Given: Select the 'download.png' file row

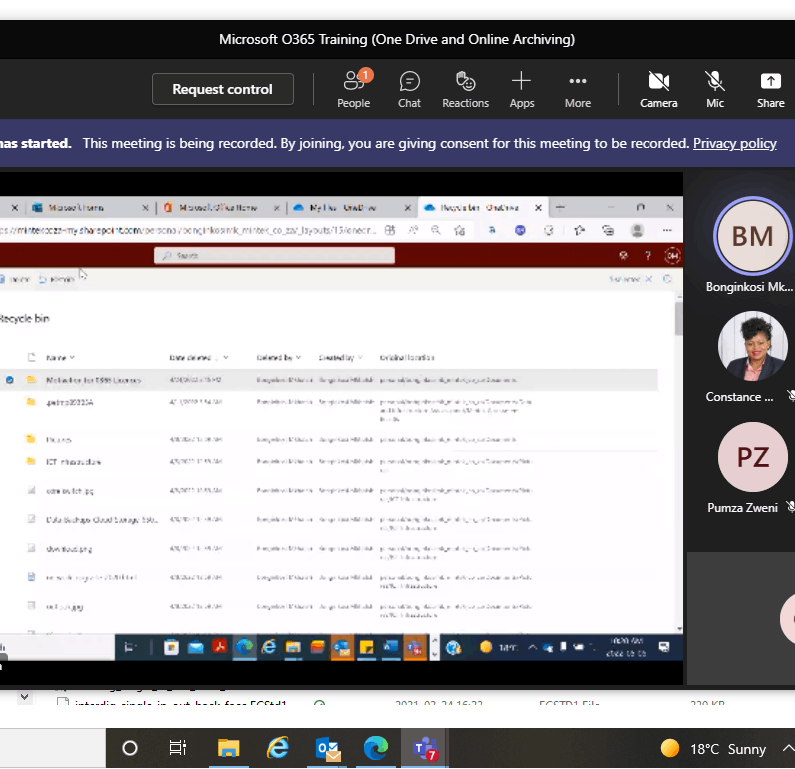Looking at the screenshot, I should [x=329, y=551].
